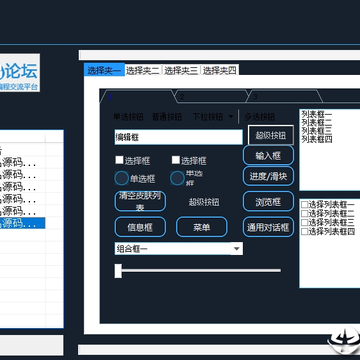Open the 输入框 button

(268, 155)
